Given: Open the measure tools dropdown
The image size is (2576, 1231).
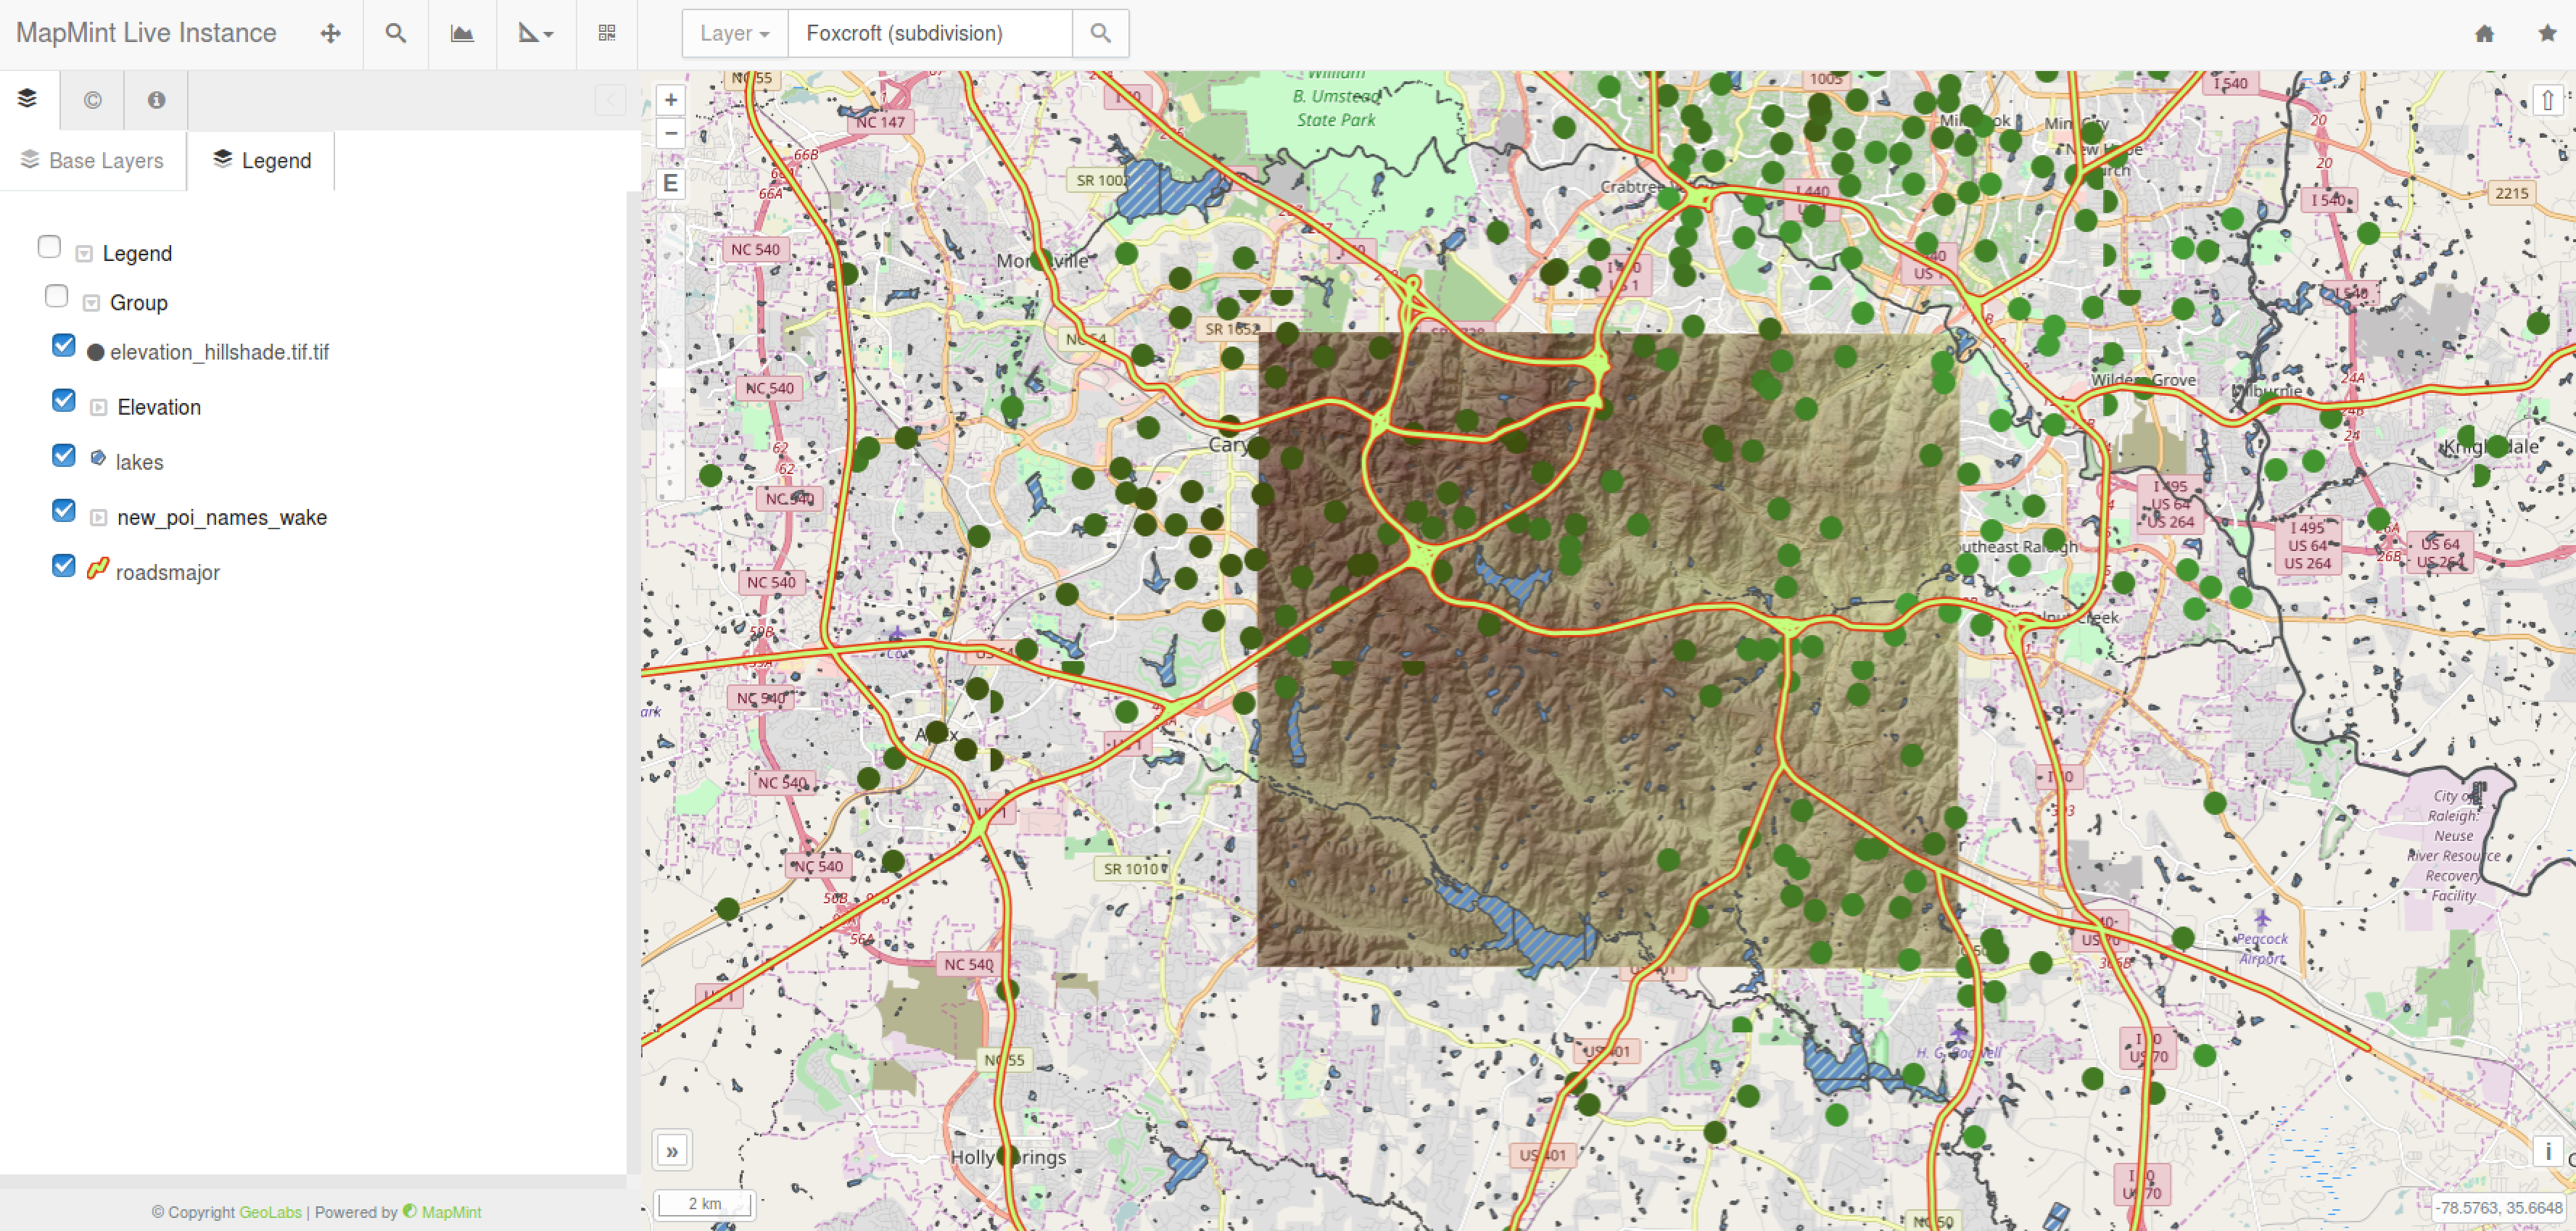Looking at the screenshot, I should (x=535, y=34).
